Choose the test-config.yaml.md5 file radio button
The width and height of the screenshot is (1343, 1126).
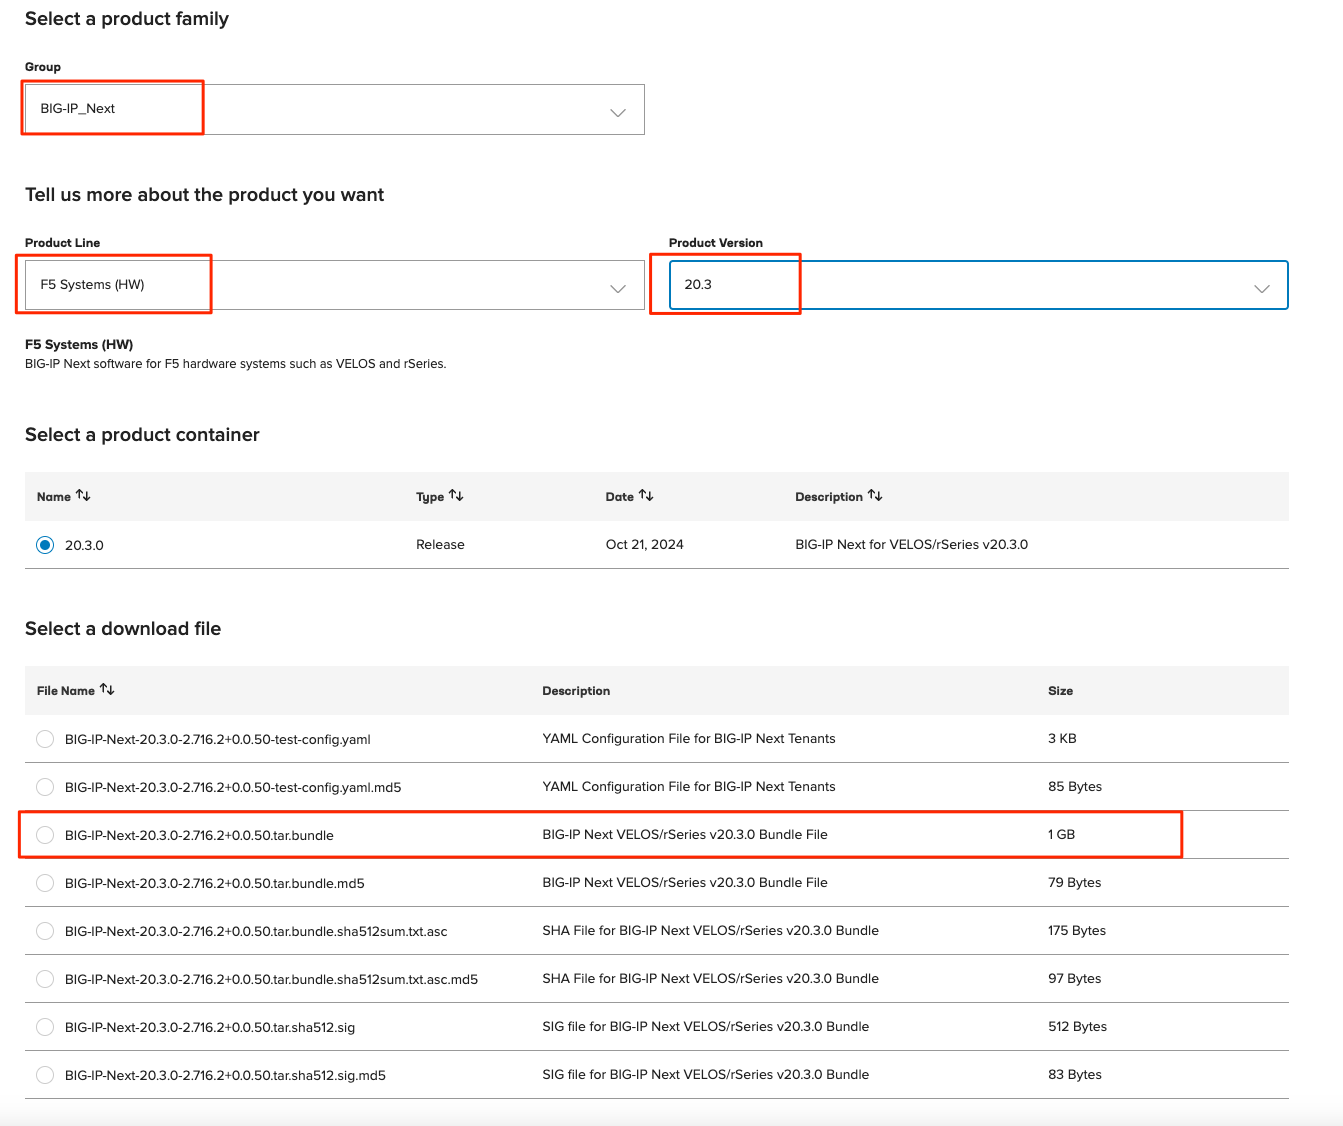tap(45, 787)
